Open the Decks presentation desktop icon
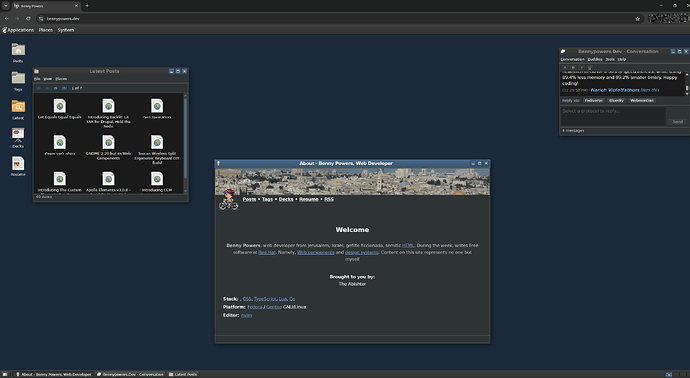The height and width of the screenshot is (378, 690). tap(18, 135)
